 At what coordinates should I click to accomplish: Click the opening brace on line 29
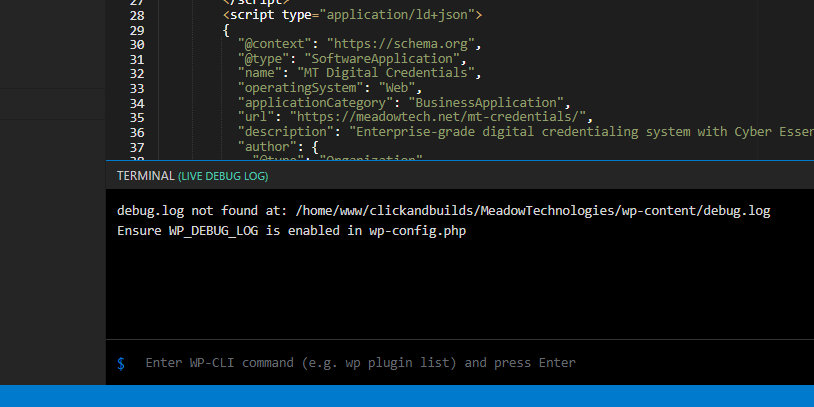coord(226,30)
